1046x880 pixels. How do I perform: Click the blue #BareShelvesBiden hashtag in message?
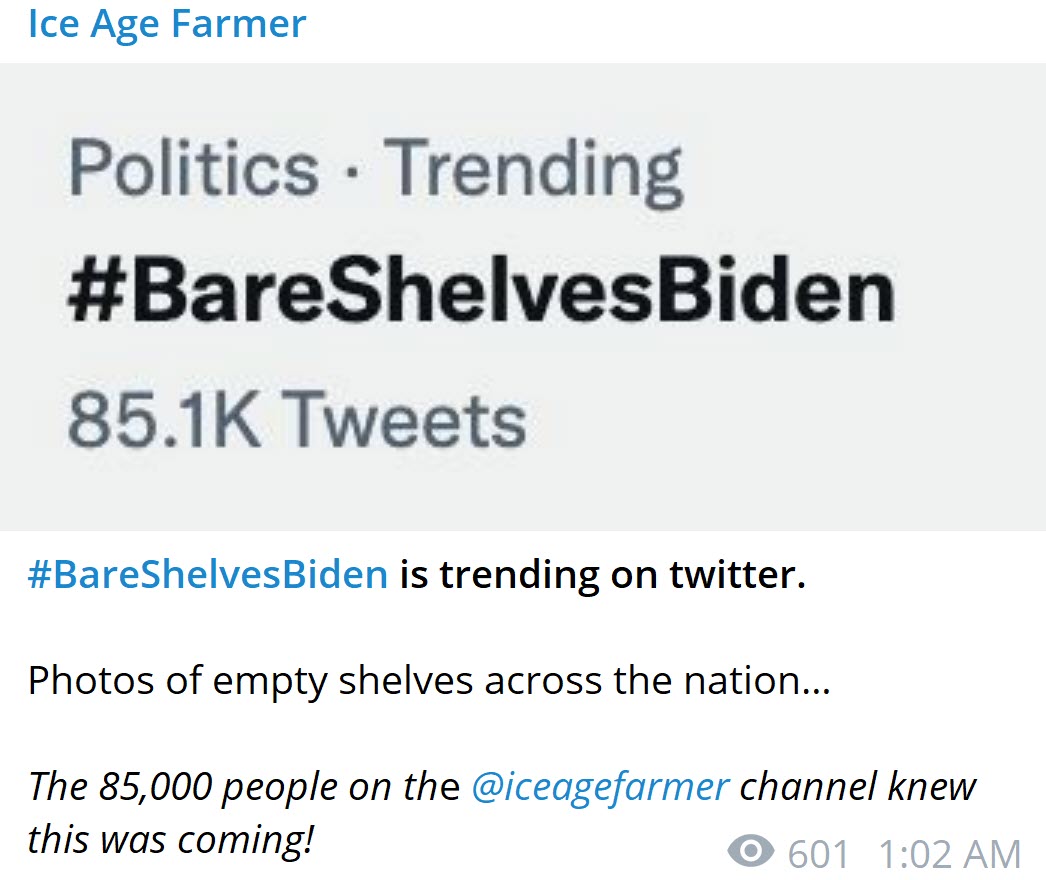tap(207, 574)
